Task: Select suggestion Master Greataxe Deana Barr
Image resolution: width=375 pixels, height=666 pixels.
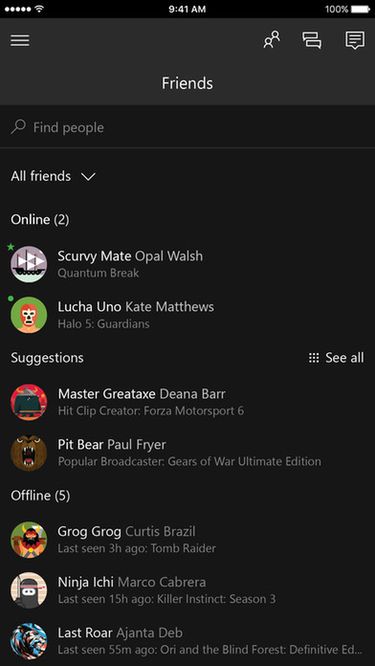Action: (187, 402)
